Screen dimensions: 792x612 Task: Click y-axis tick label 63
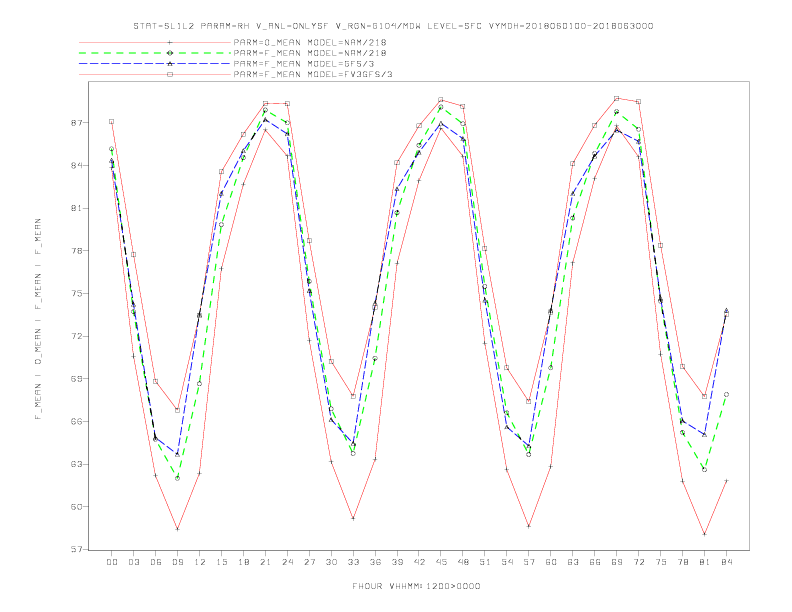click(79, 464)
